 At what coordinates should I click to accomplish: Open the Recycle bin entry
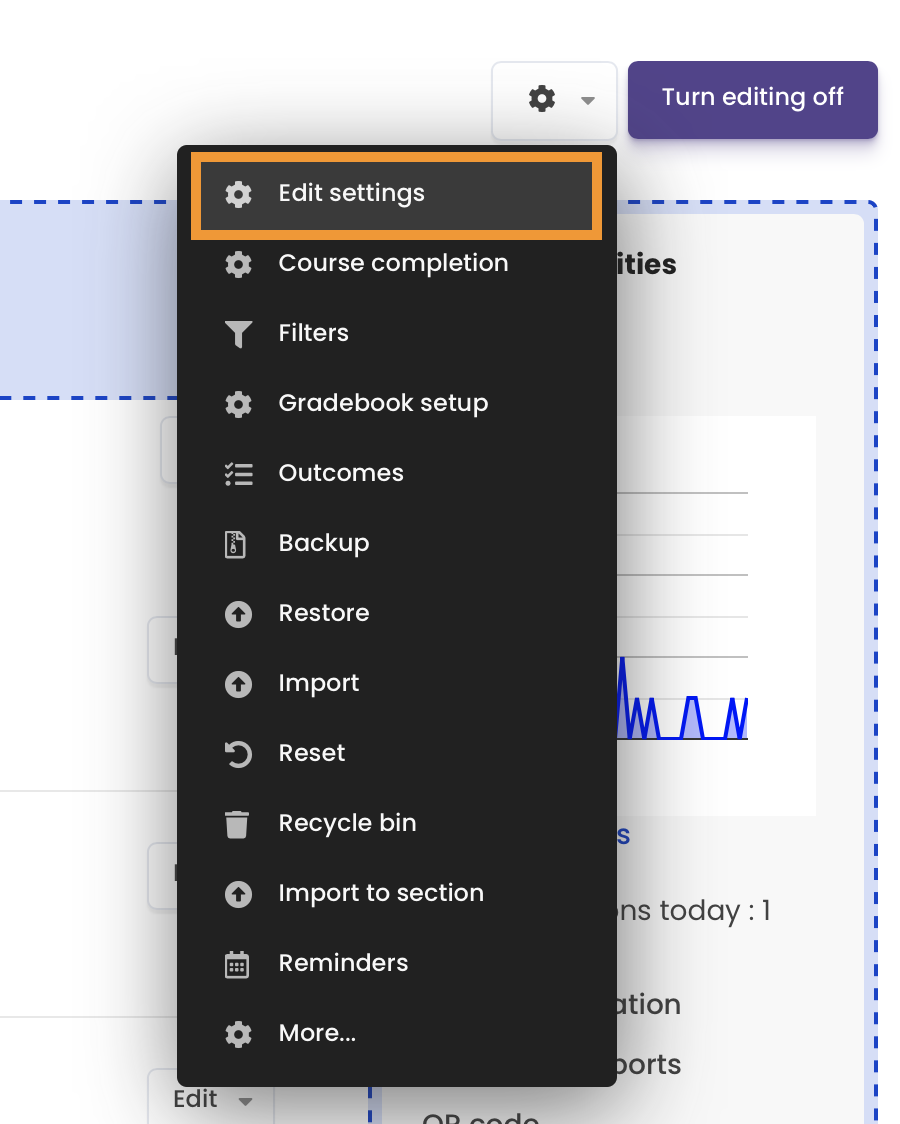click(396, 824)
